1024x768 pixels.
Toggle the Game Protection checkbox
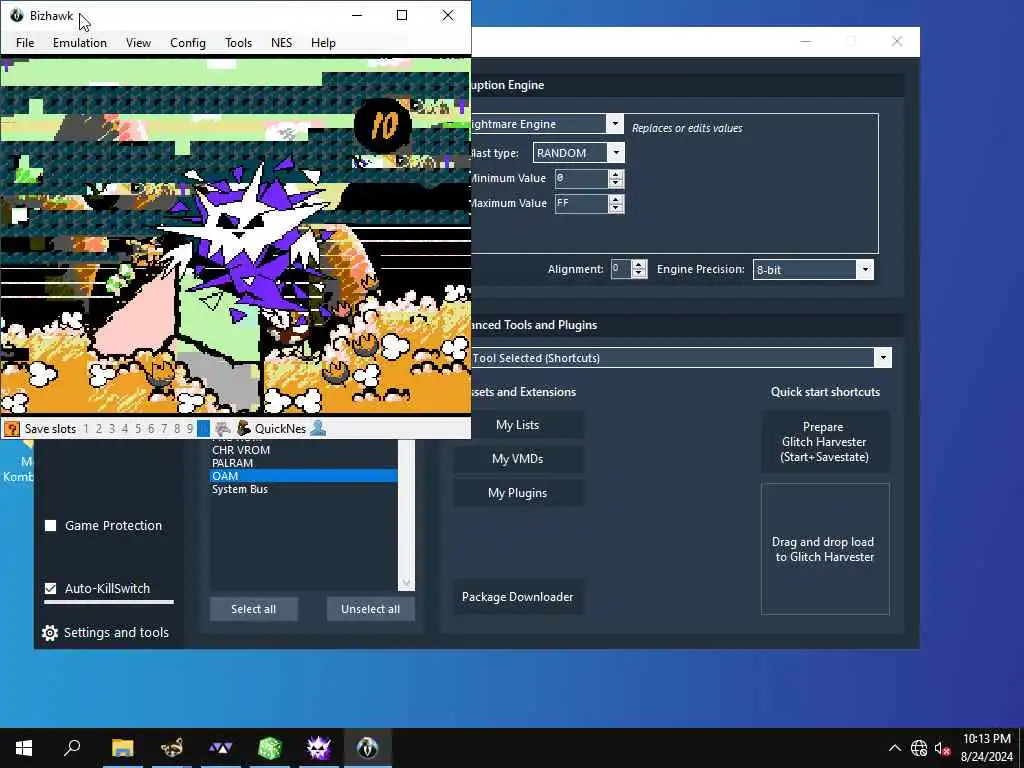pos(50,526)
